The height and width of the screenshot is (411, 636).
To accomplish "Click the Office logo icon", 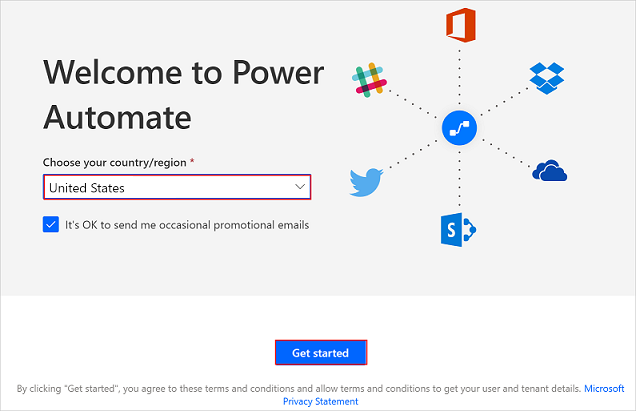I will 461,25.
